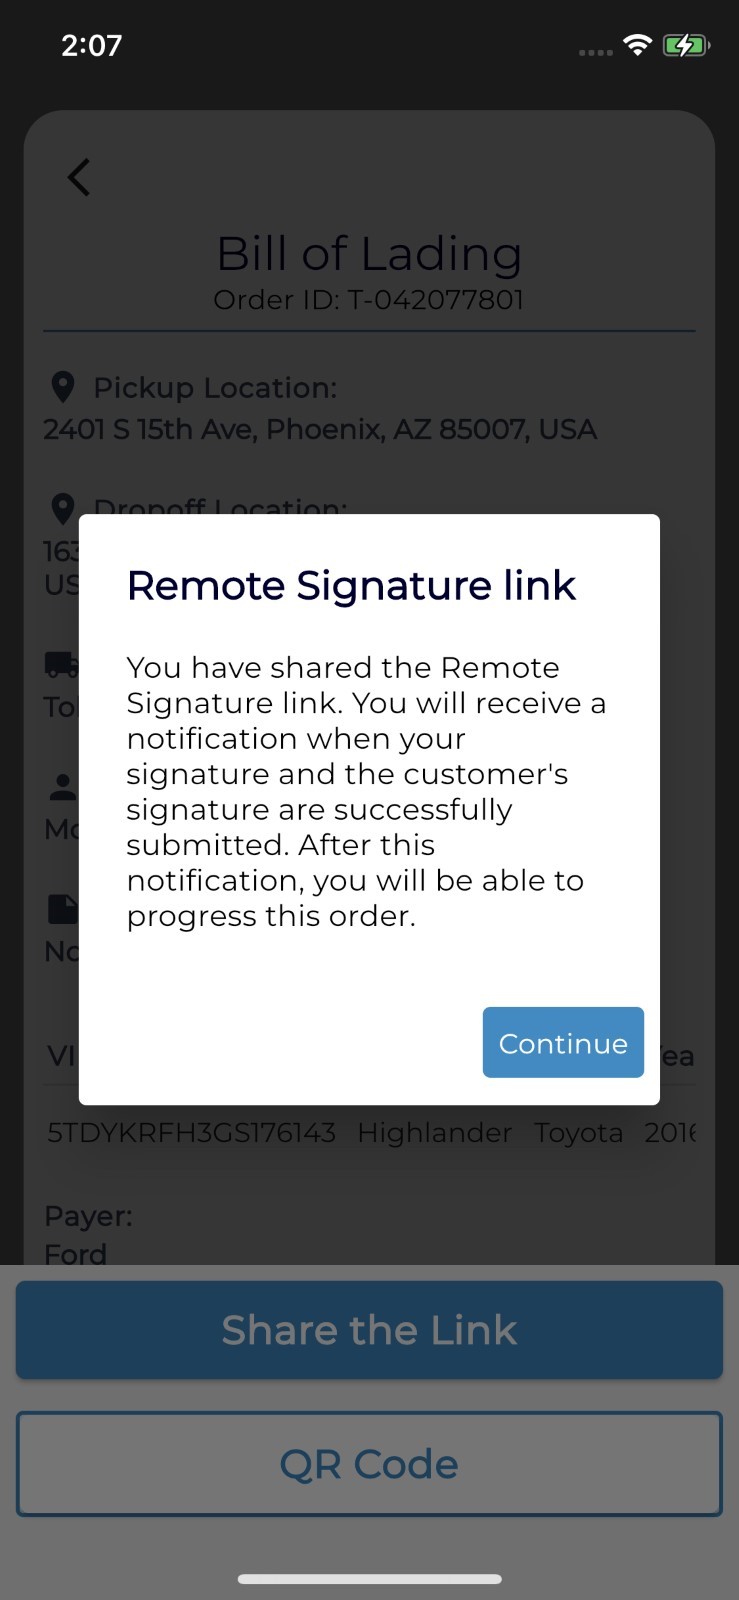
Task: Open the QR Code option
Action: [369, 1464]
